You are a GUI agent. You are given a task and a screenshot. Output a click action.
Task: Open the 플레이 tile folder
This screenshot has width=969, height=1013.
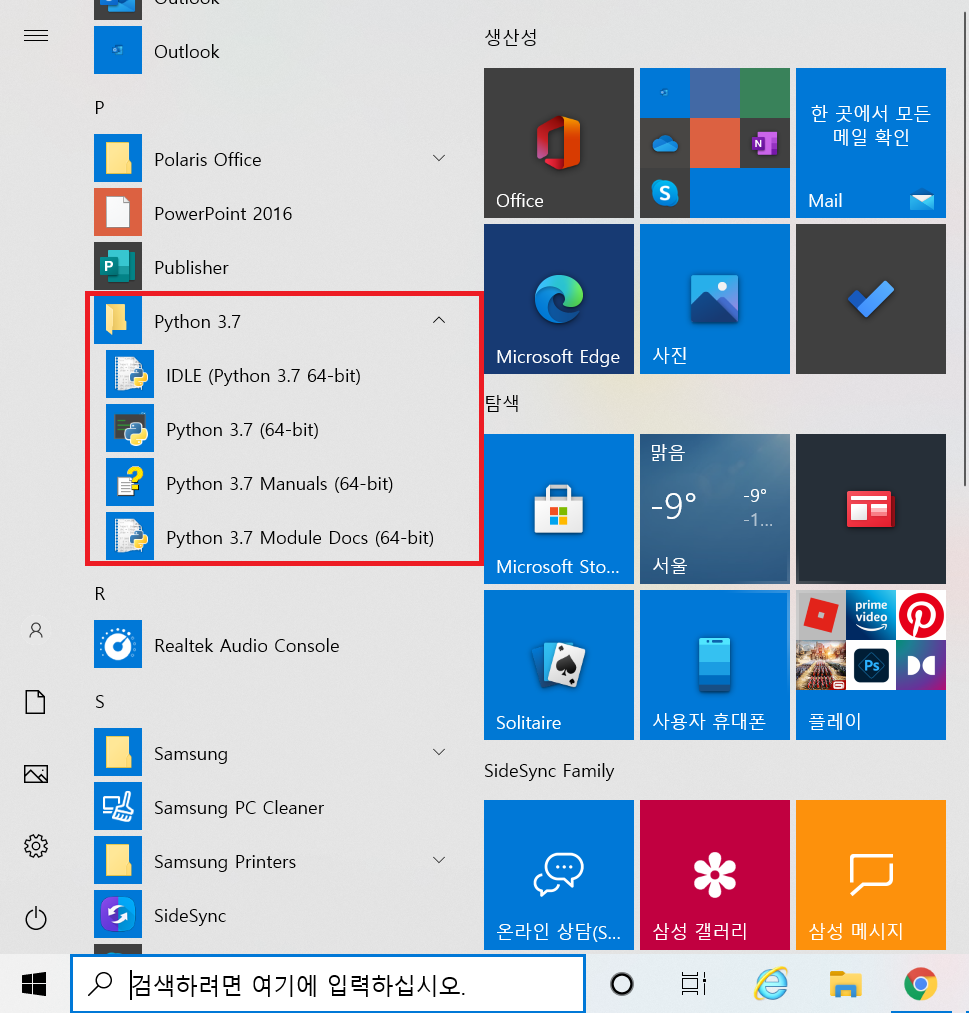click(x=871, y=665)
